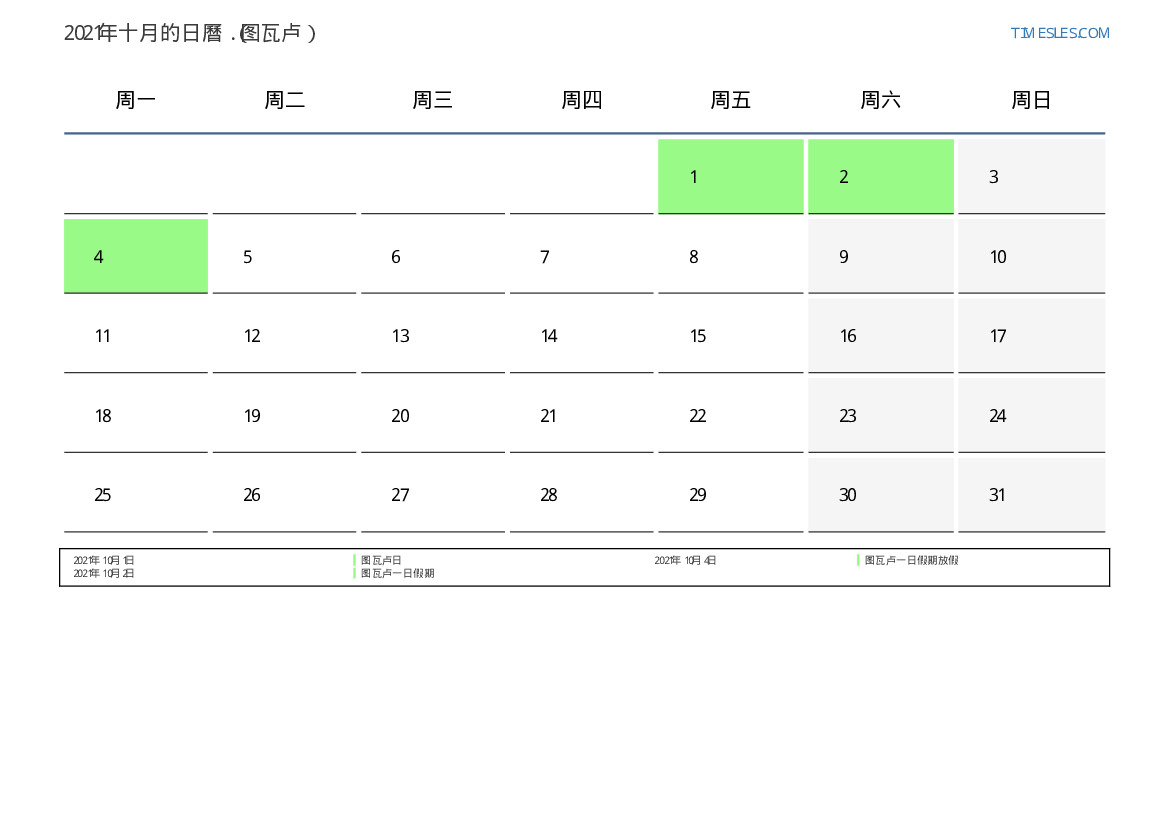Open the TIMESLES.COM link
The image size is (1169, 827).
click(1059, 33)
